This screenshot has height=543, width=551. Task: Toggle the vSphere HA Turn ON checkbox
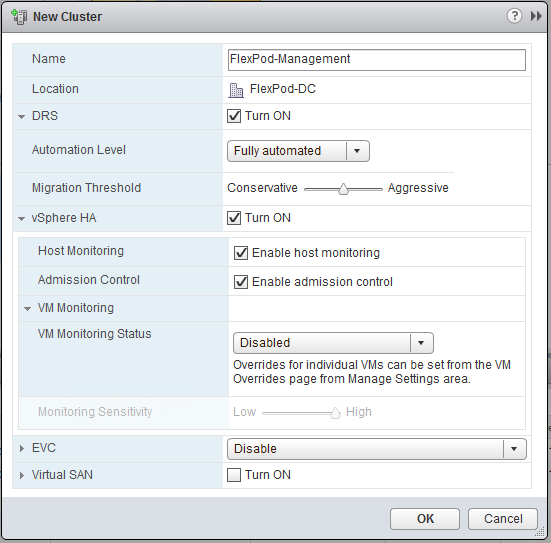pos(234,218)
